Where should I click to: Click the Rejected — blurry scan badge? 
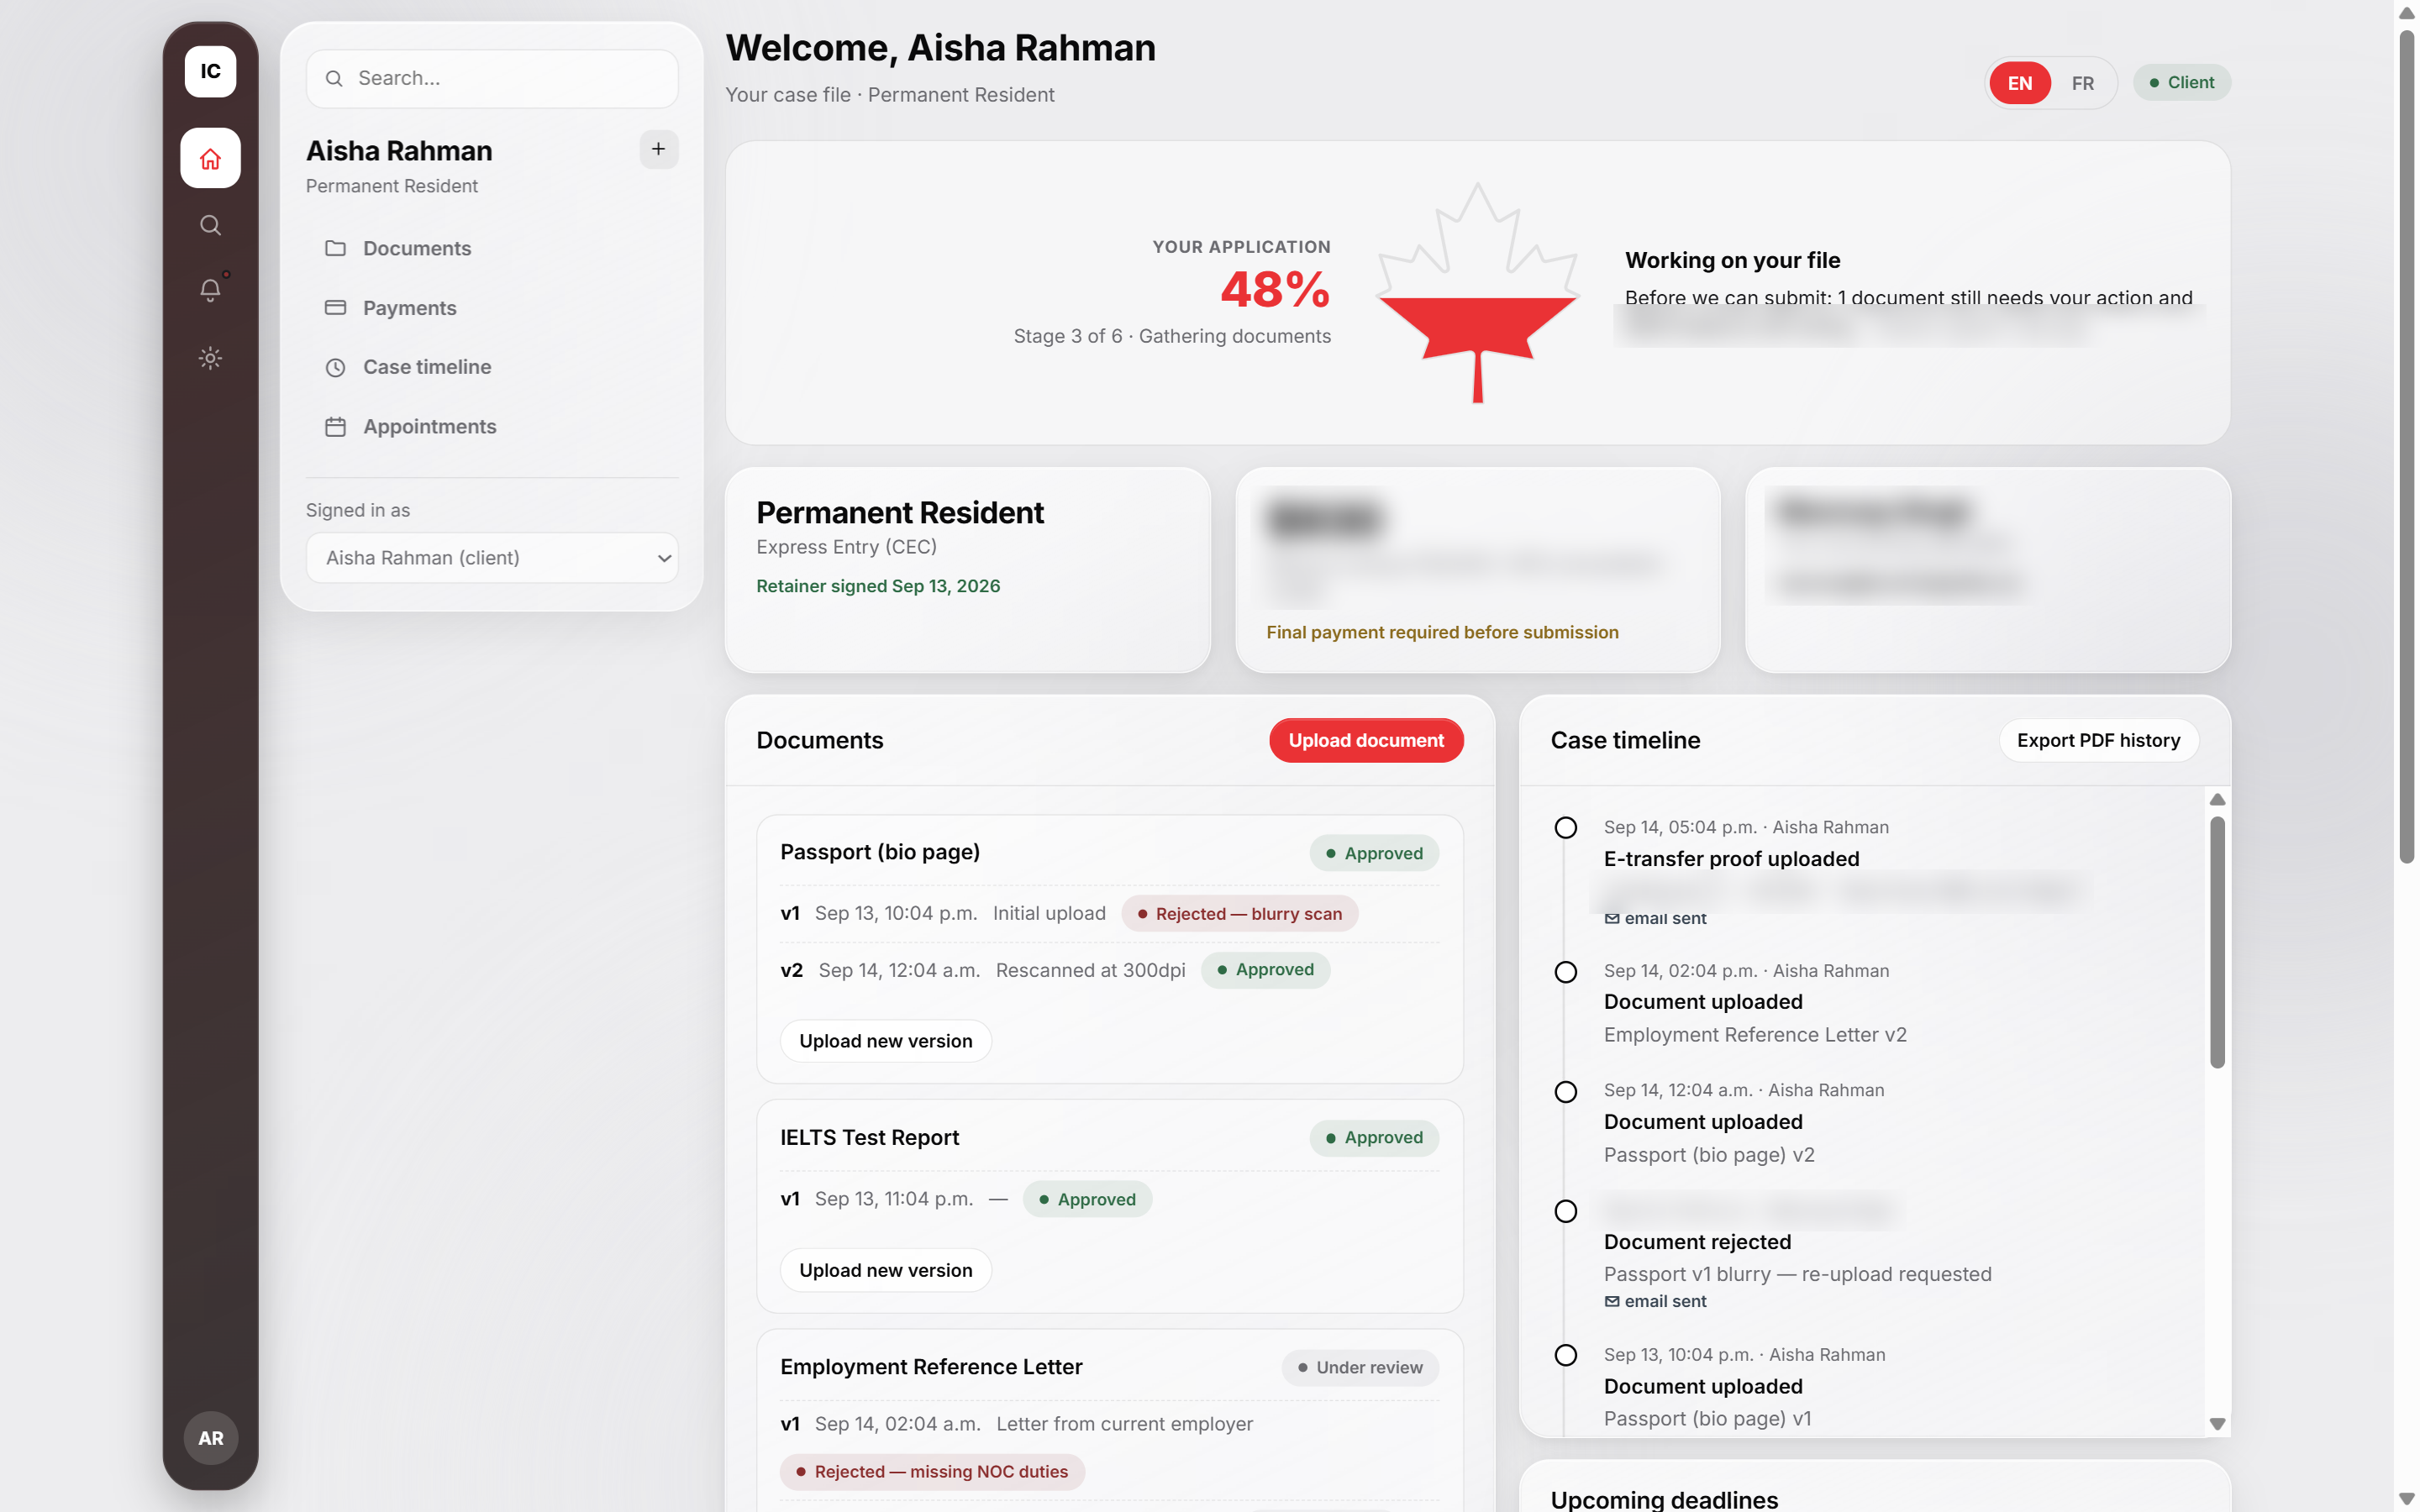[x=1239, y=914]
